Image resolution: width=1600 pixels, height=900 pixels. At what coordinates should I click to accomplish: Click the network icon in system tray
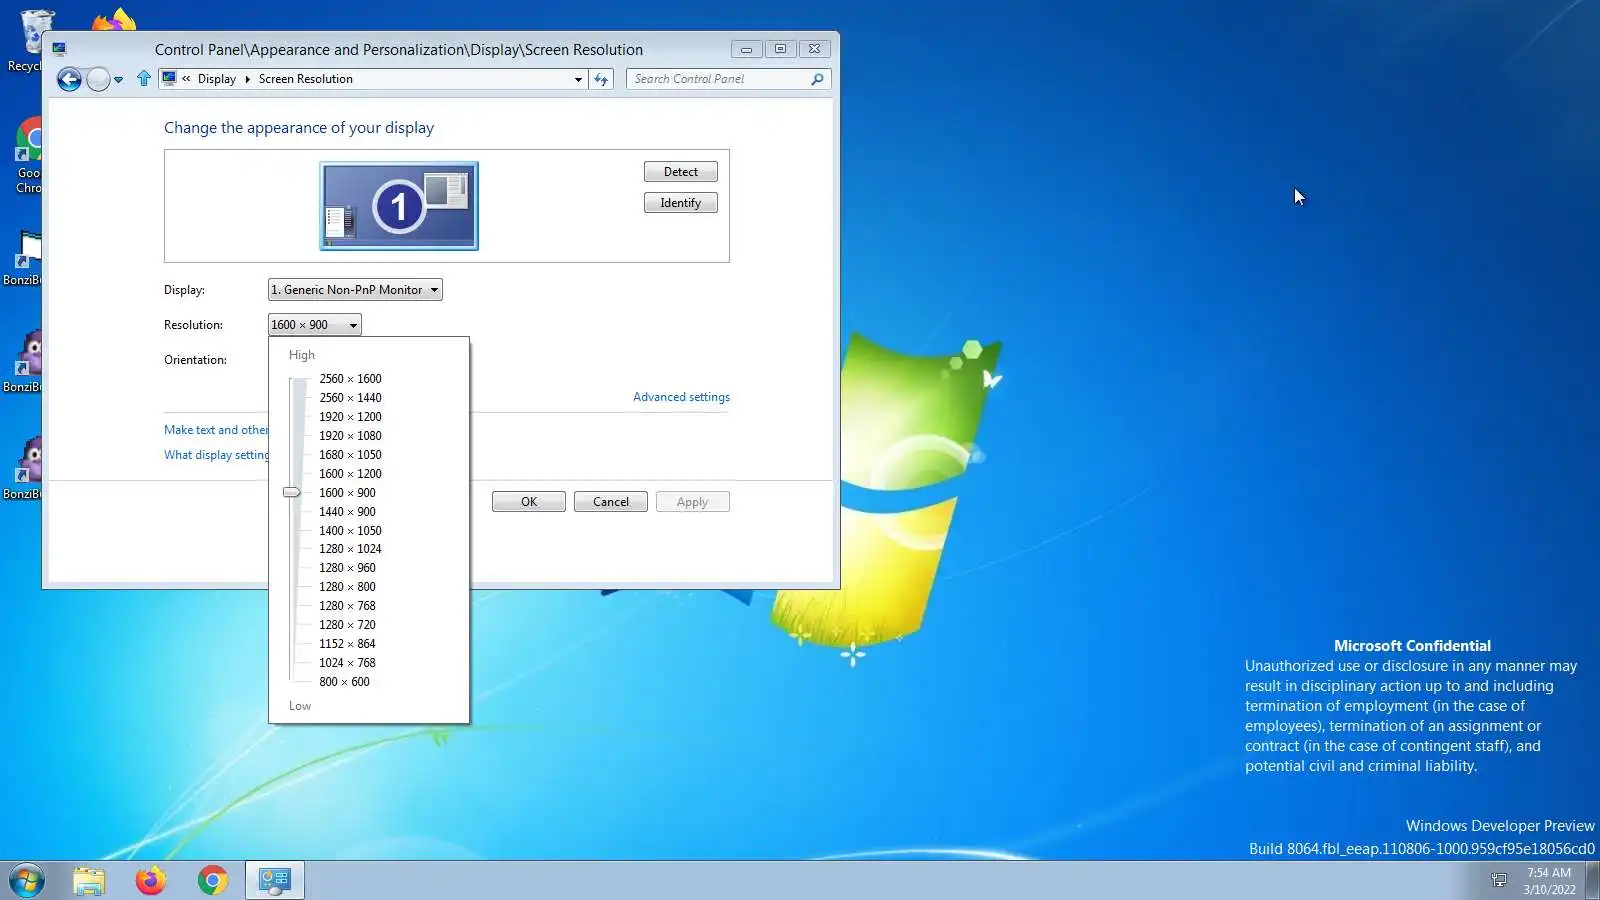(1499, 880)
